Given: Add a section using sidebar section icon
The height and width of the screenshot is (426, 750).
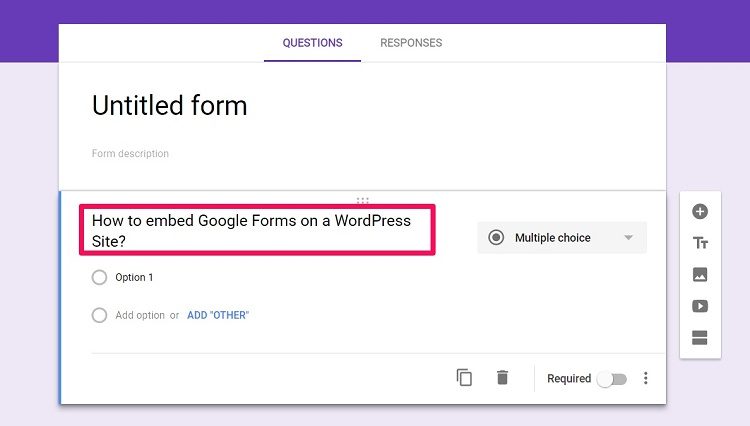Looking at the screenshot, I should pyautogui.click(x=700, y=338).
